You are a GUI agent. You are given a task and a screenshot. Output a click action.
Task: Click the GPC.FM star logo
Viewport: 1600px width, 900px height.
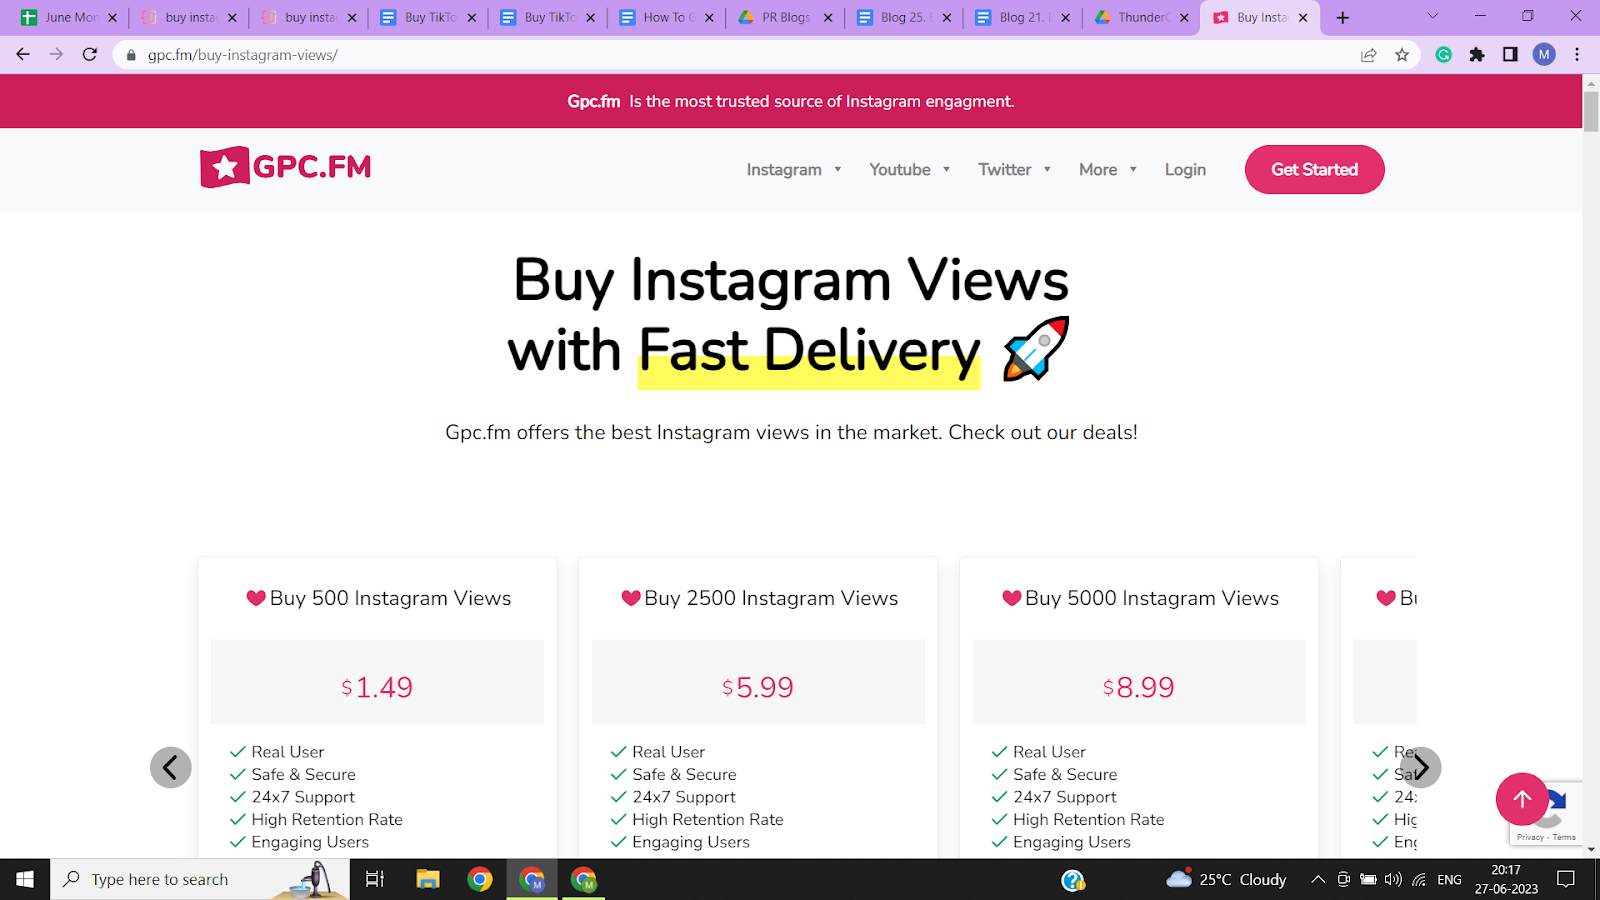pyautogui.click(x=285, y=167)
